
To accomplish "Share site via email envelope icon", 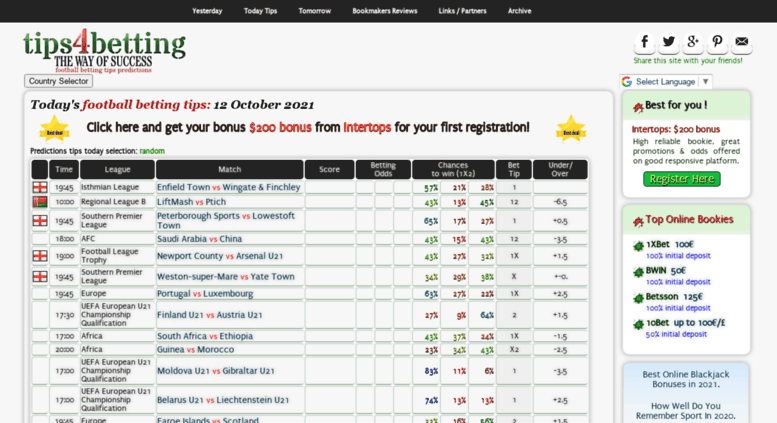I will click(741, 42).
